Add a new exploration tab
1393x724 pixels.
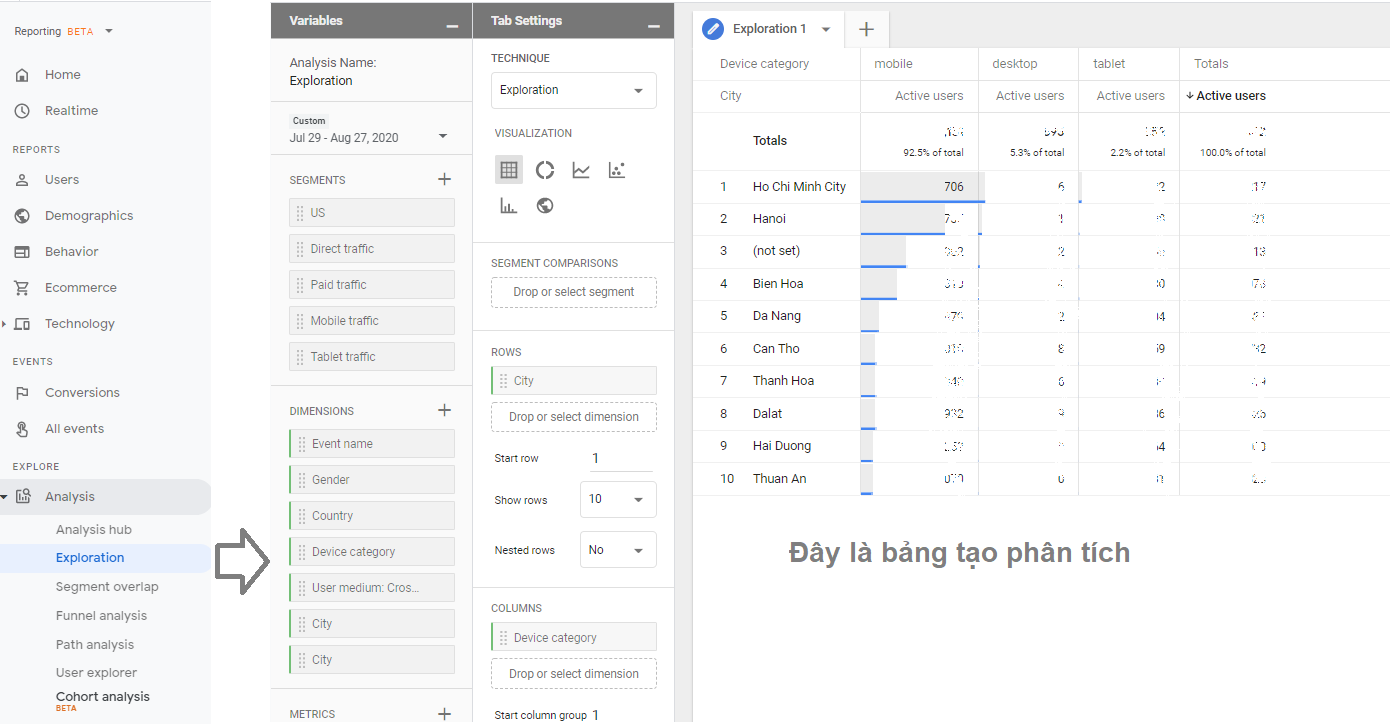click(x=866, y=29)
